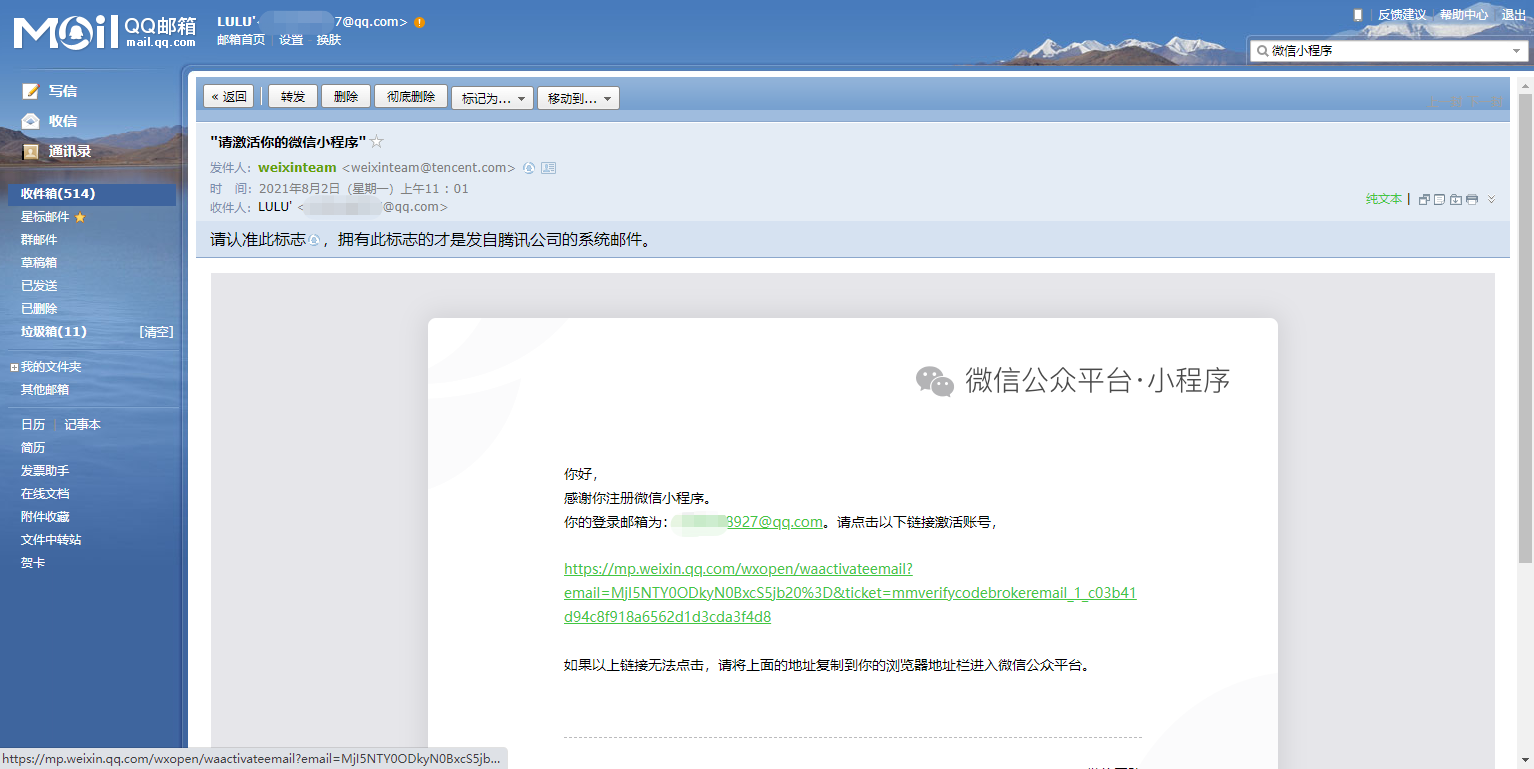The height and width of the screenshot is (769, 1534).
Task: Click the search field containing 微信小程序
Action: click(1388, 51)
